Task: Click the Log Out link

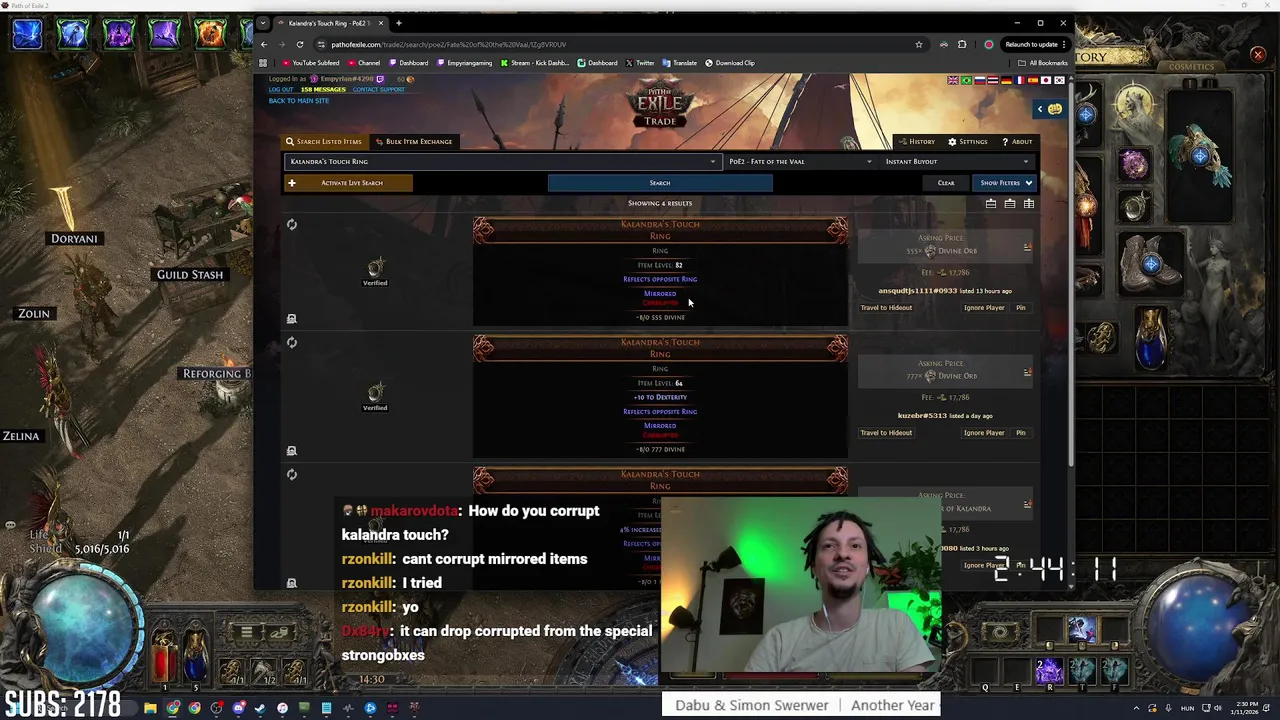Action: 281,89
